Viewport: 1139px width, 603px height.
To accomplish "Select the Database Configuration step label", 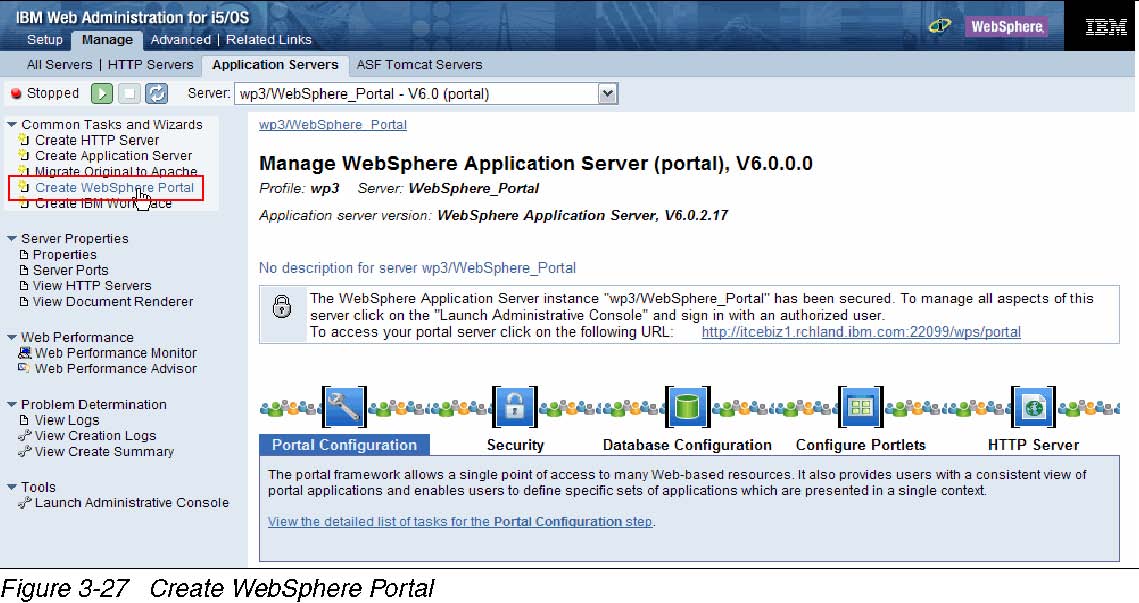I will pyautogui.click(x=687, y=445).
